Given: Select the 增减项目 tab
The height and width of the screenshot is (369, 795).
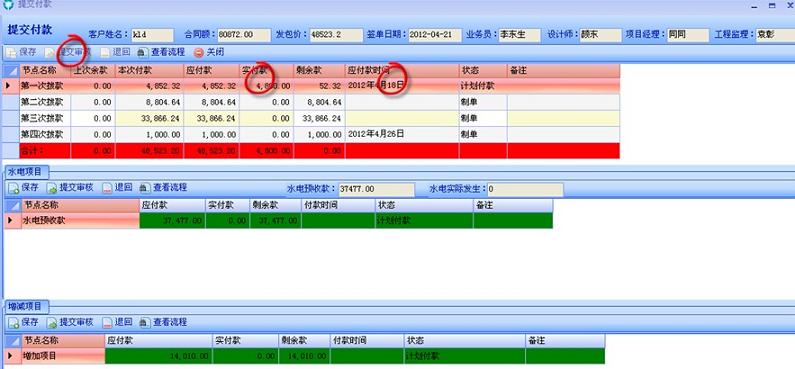Looking at the screenshot, I should pos(26,307).
